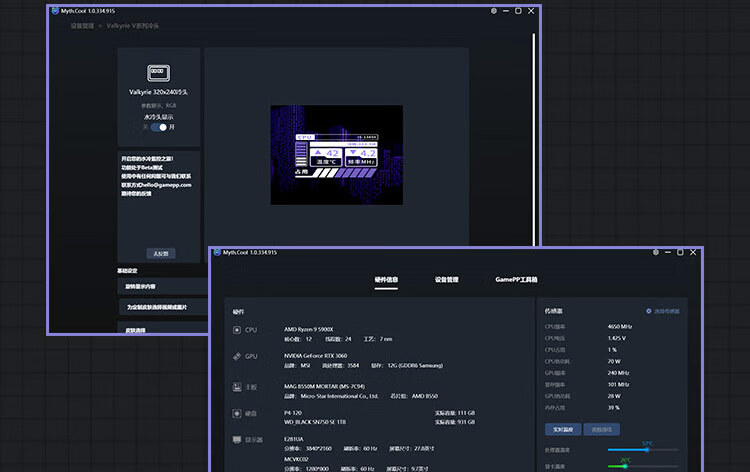Toggle the water block display switch
This screenshot has height=472, width=750.
[159, 127]
